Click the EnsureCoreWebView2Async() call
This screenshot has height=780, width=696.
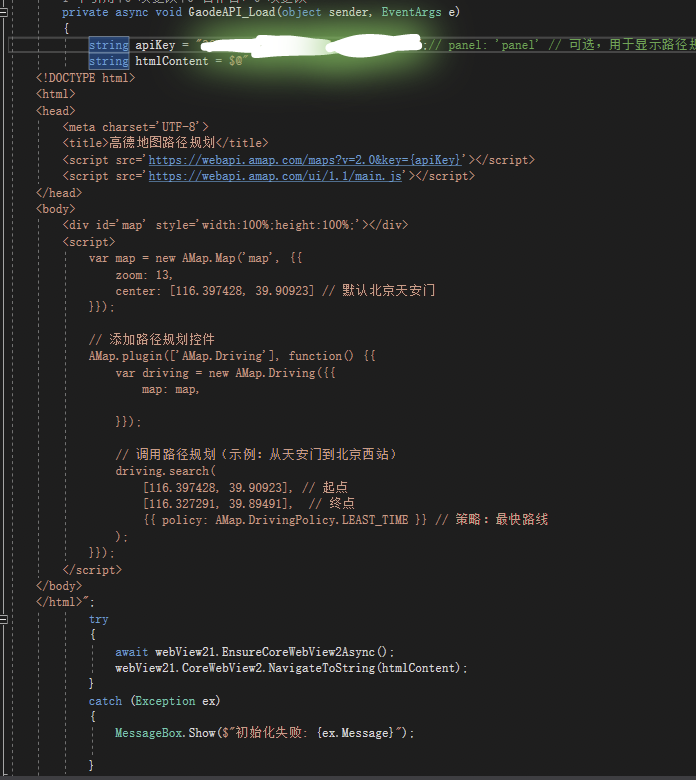304,652
